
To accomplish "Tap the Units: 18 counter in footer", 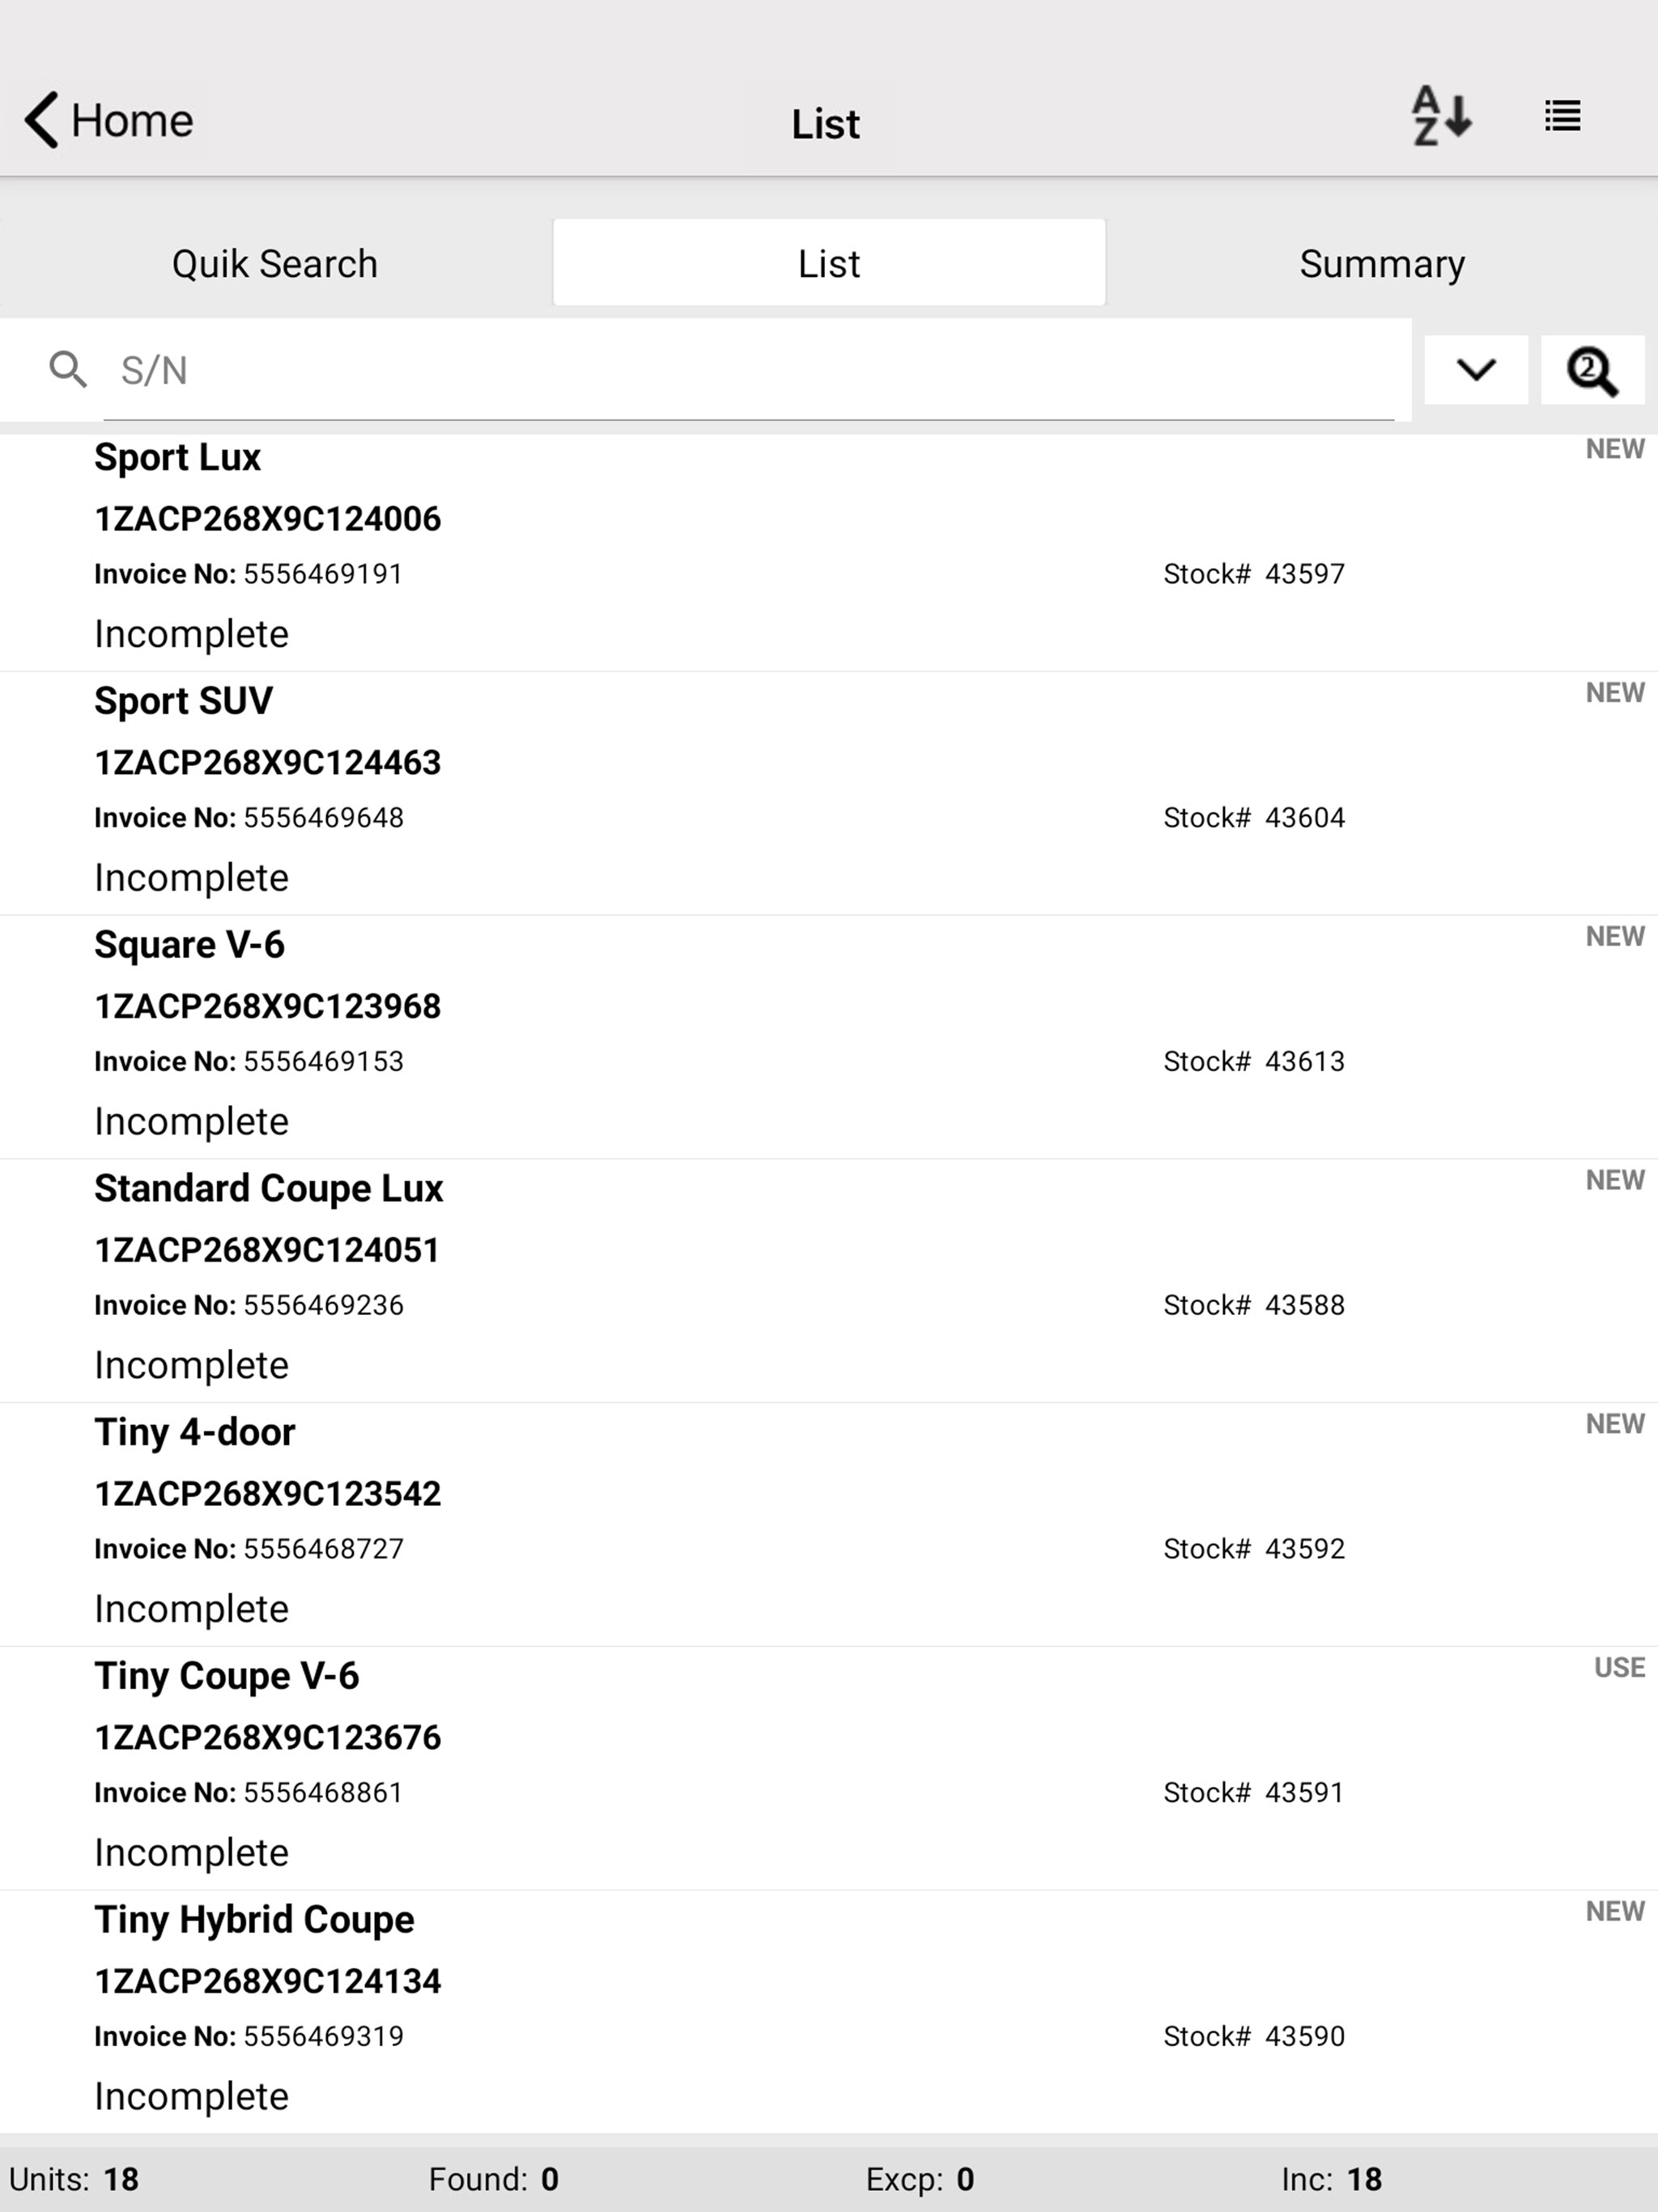I will point(74,2179).
